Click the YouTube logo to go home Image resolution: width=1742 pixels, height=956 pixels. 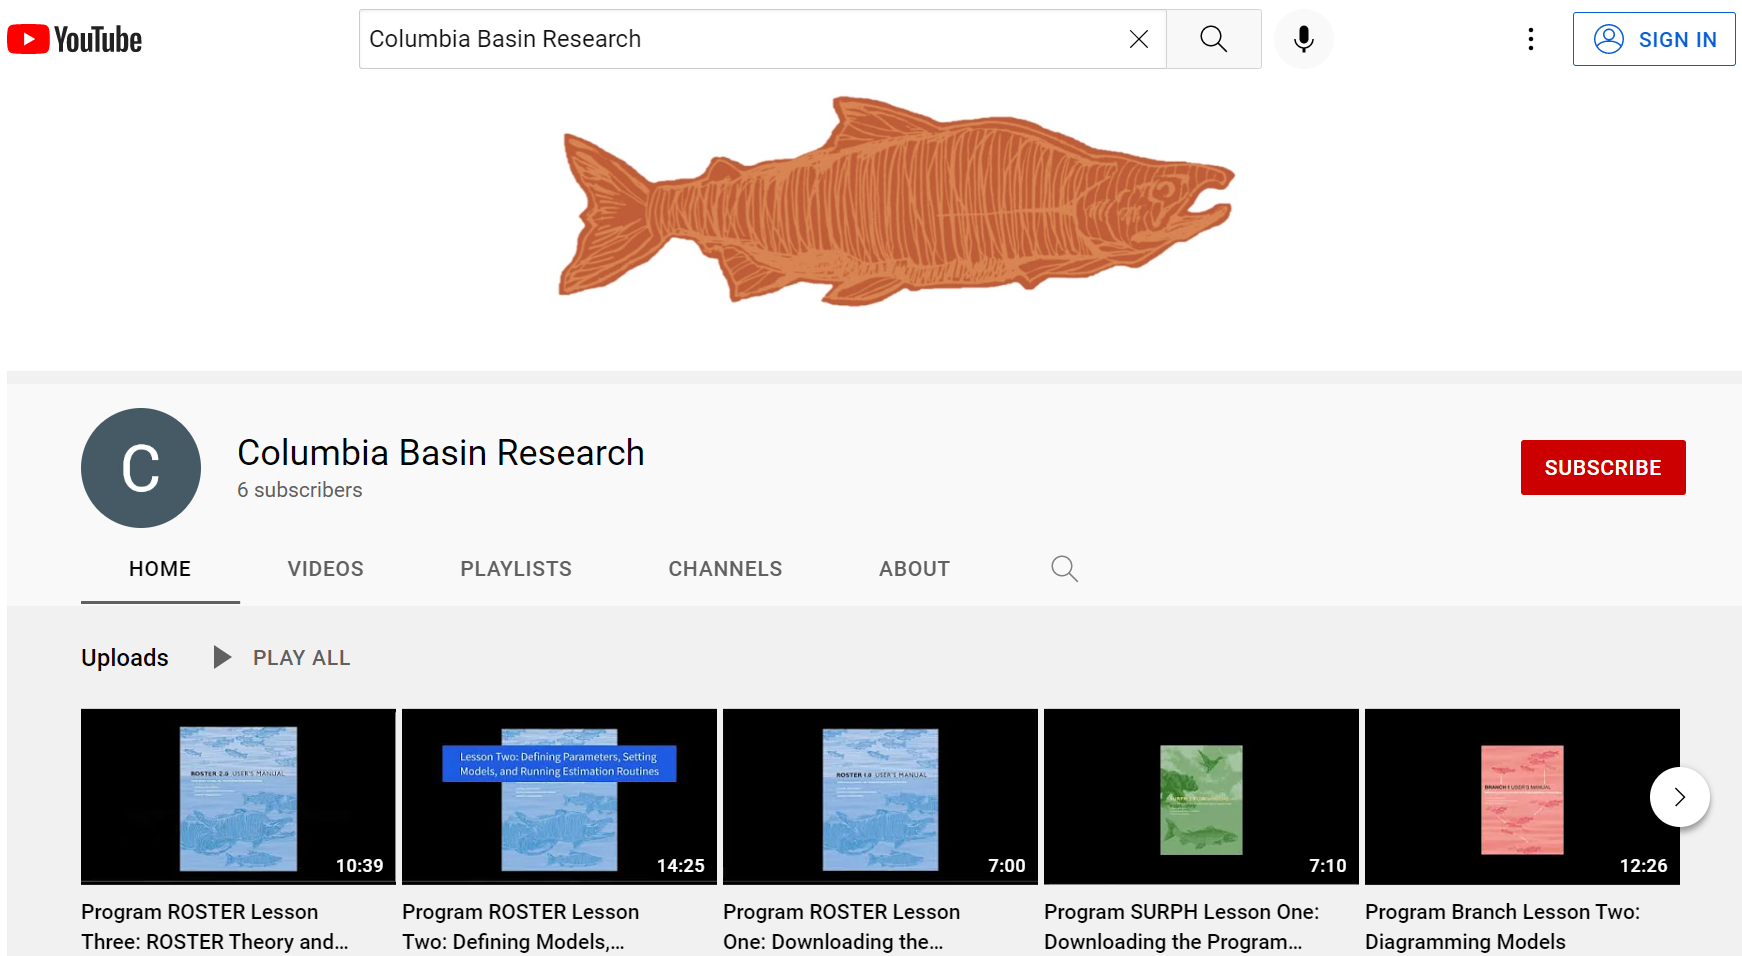coord(74,38)
